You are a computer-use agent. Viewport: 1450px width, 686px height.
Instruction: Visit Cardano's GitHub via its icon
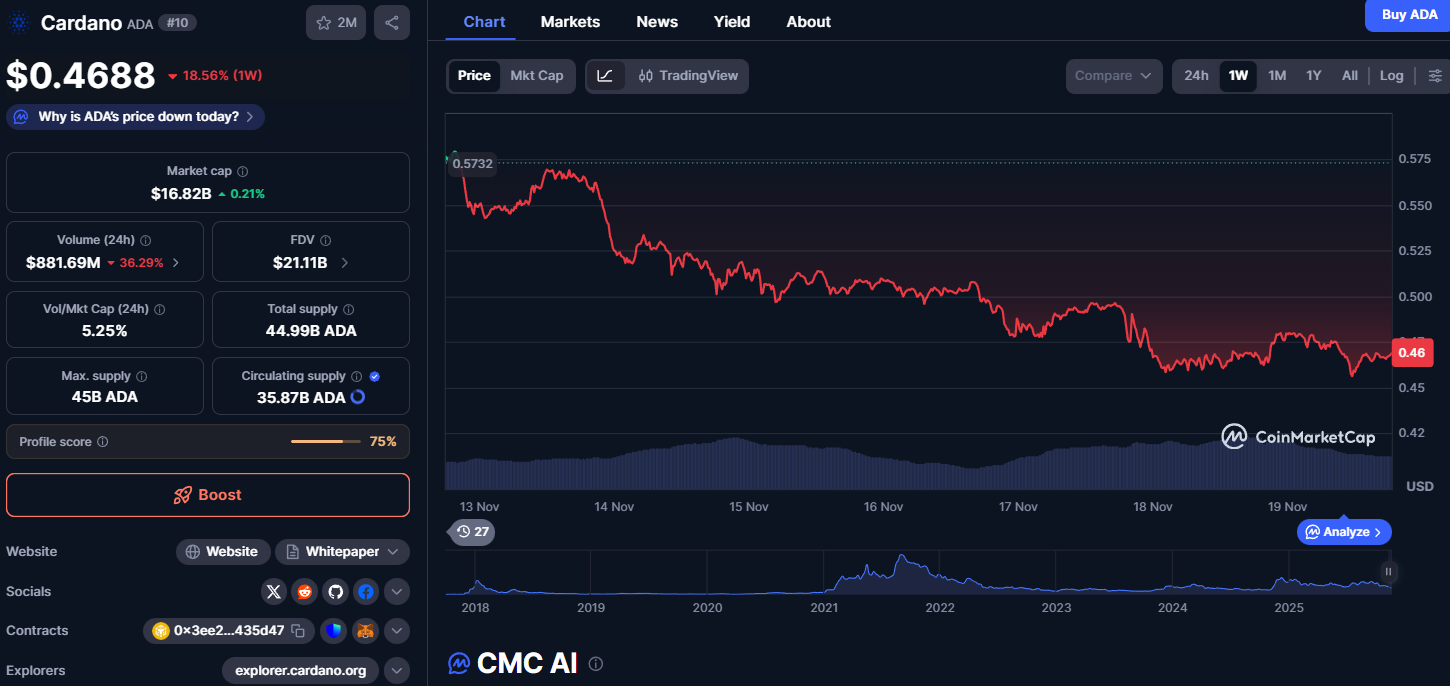pyautogui.click(x=335, y=591)
